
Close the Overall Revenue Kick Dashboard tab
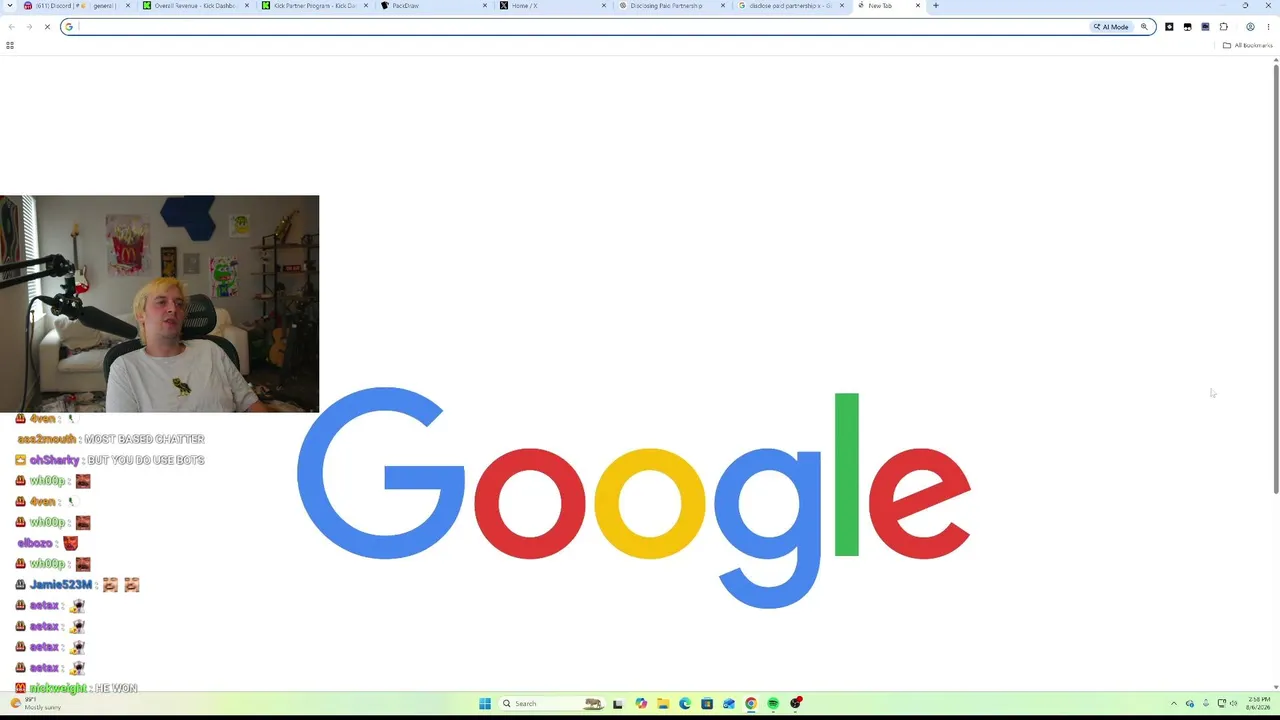(247, 6)
